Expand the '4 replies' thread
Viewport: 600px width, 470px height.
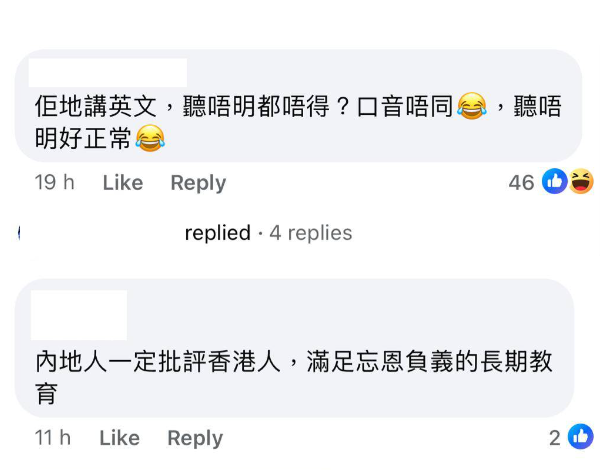310,233
